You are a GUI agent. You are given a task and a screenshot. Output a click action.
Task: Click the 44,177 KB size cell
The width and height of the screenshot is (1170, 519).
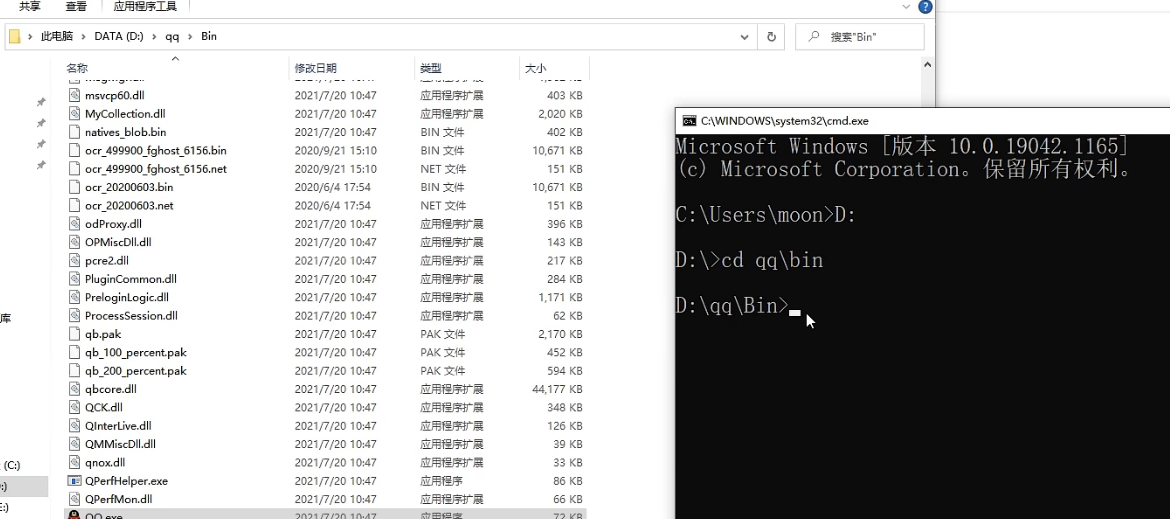click(x=557, y=389)
